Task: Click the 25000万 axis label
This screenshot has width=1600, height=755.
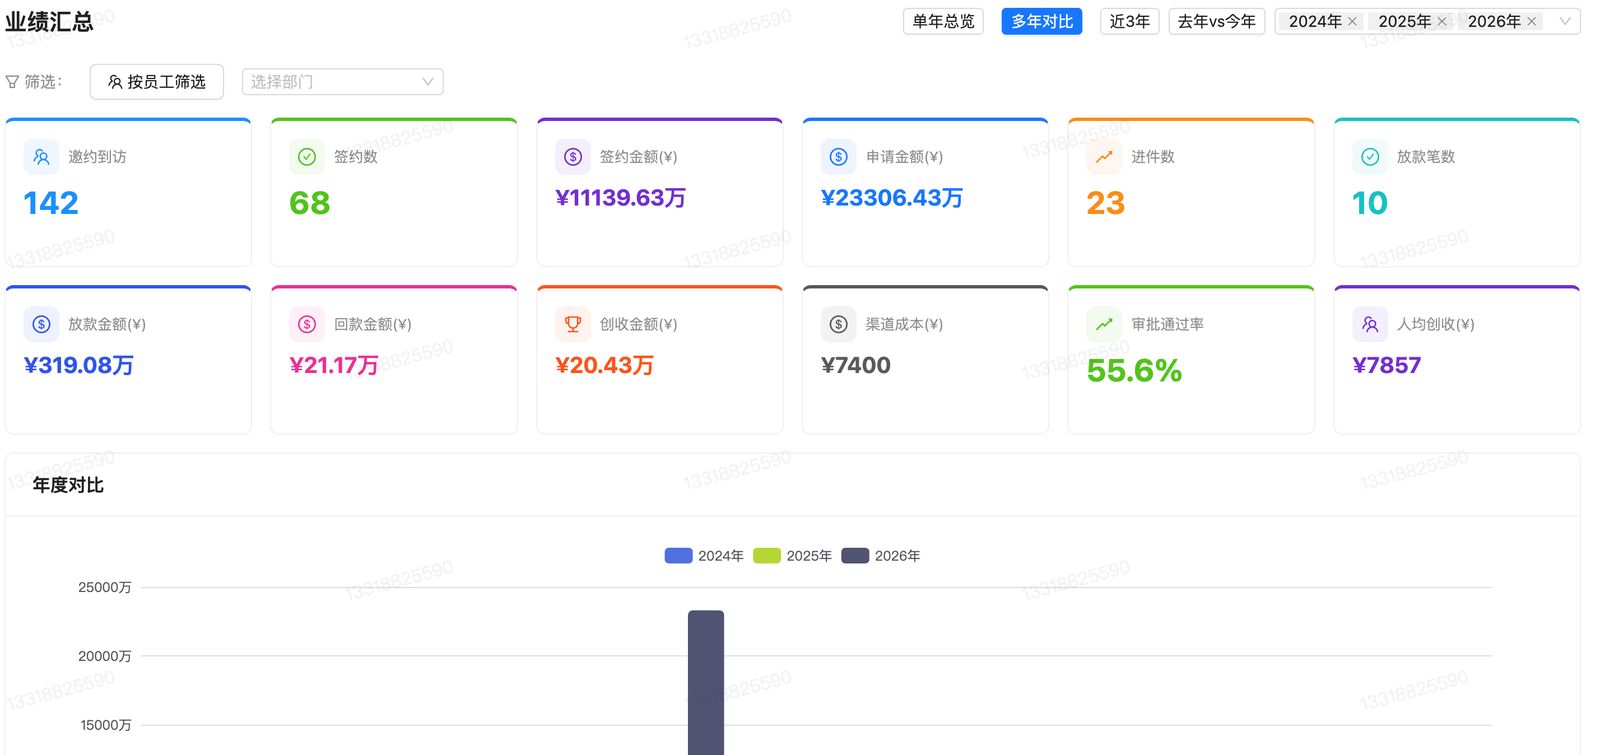Action: (105, 587)
